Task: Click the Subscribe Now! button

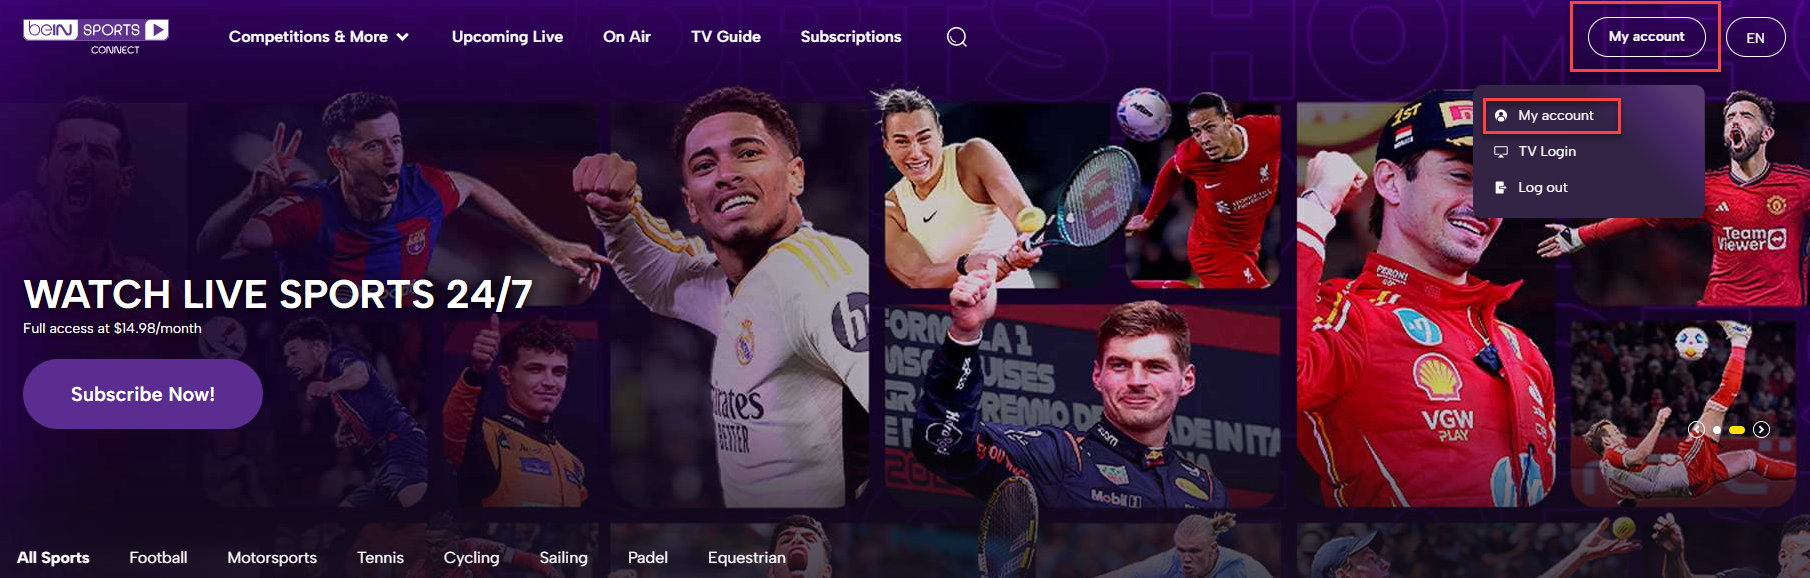Action: [143, 394]
